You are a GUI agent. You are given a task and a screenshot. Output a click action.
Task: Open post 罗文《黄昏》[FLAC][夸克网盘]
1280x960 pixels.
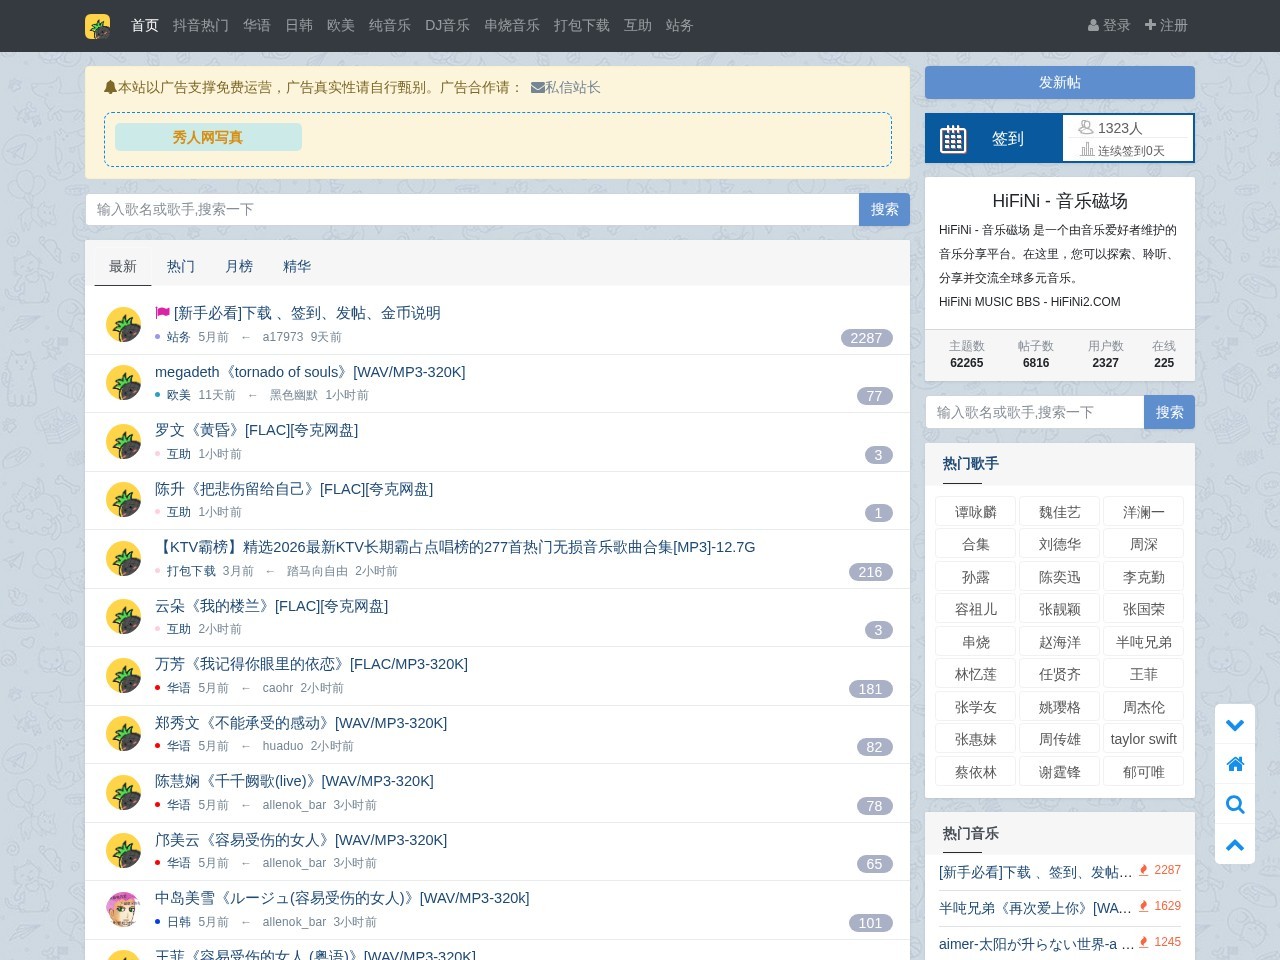click(x=256, y=430)
